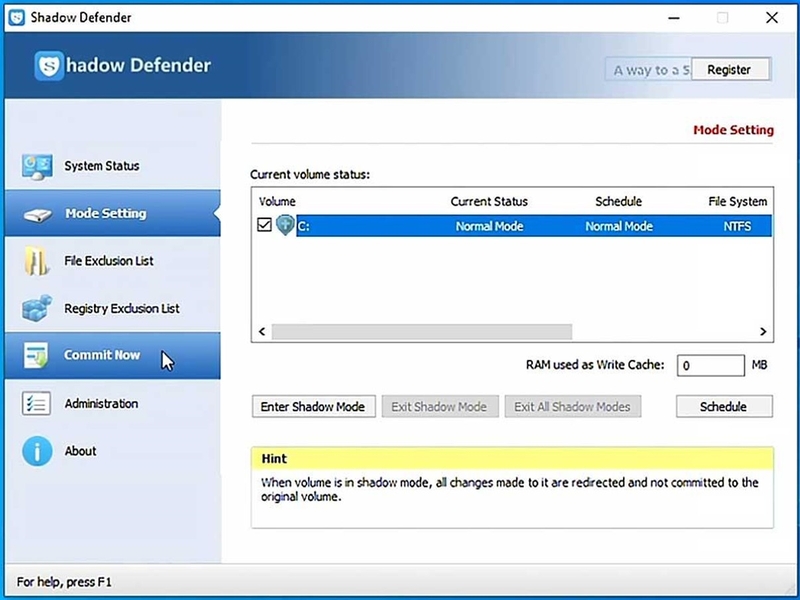The image size is (800, 600).
Task: Click Enter Shadow Mode button
Action: pos(313,407)
